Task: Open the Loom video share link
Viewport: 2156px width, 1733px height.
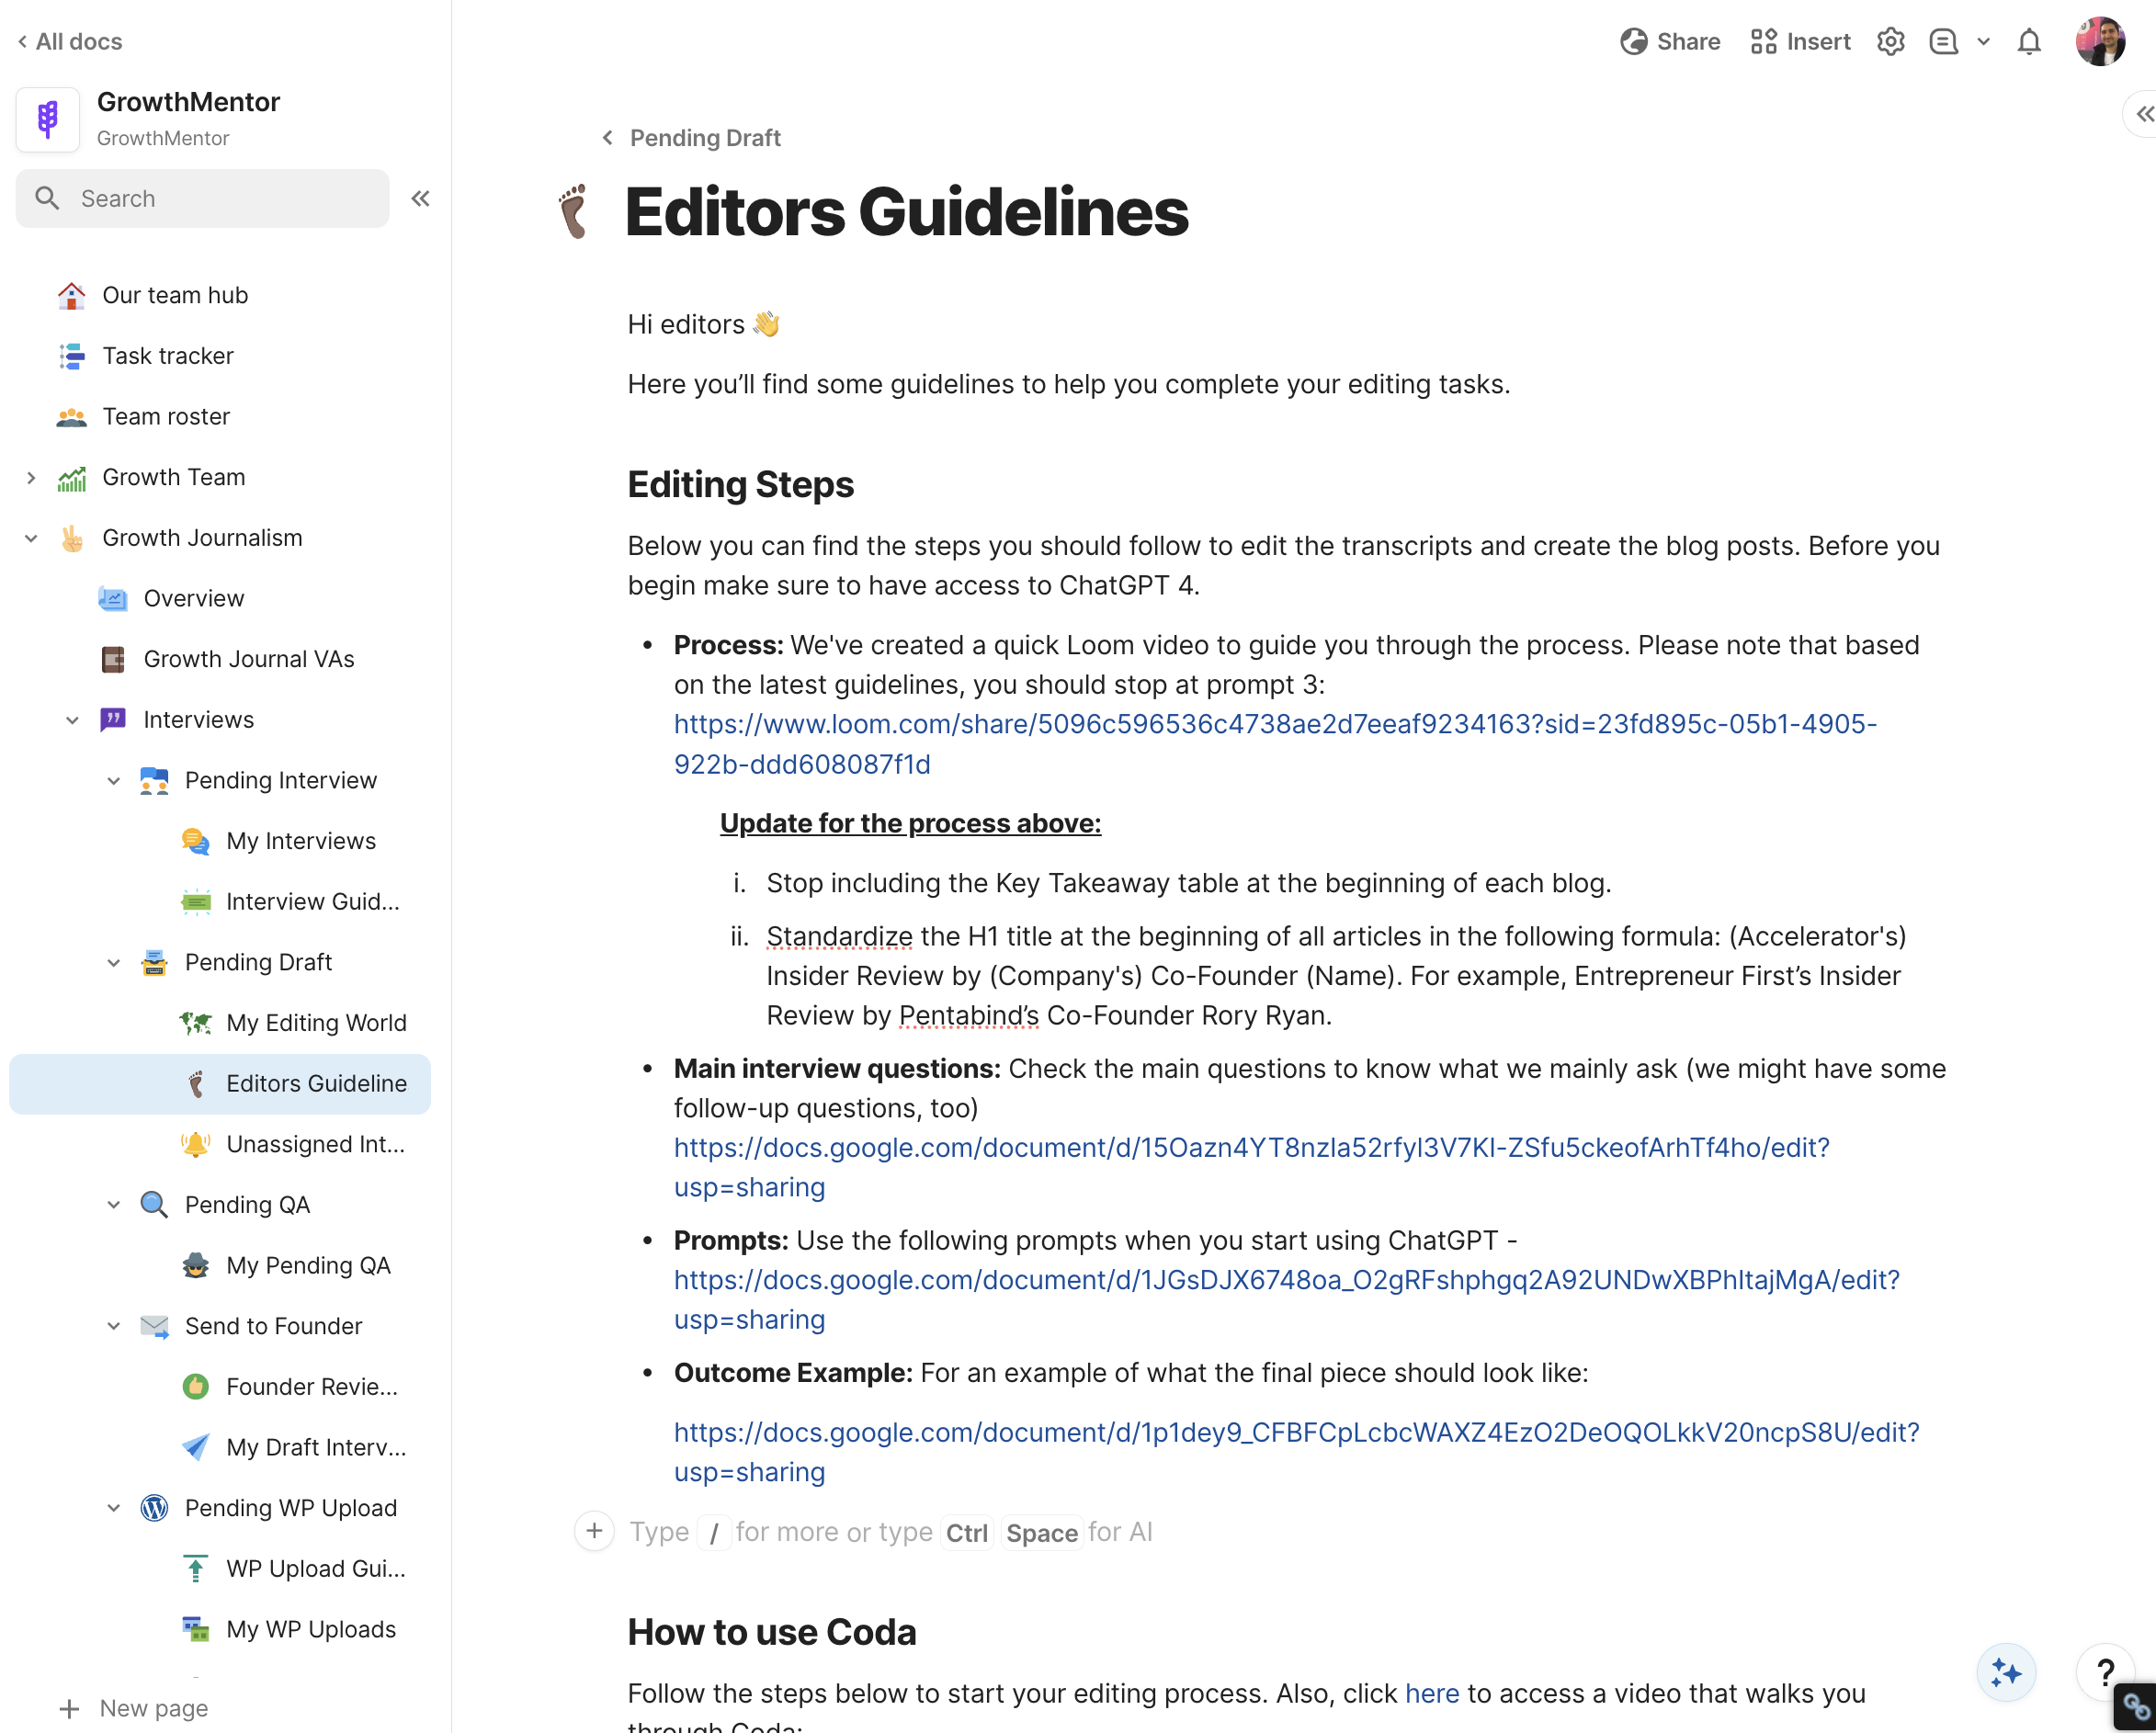Action: pos(1275,744)
